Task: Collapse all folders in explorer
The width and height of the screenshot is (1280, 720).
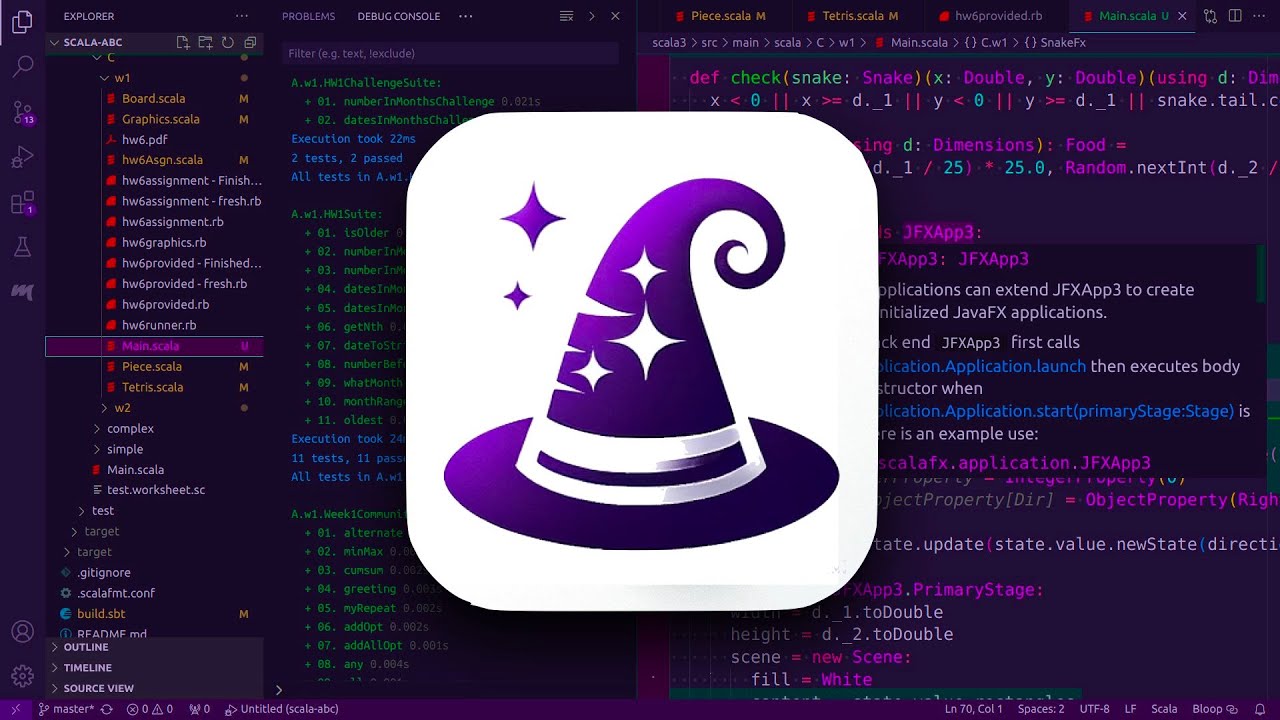Action: pyautogui.click(x=249, y=43)
